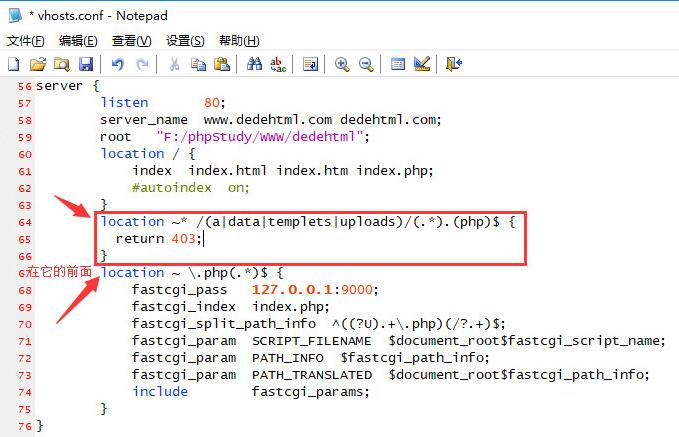Undo the last edit via toolbar

click(x=117, y=64)
